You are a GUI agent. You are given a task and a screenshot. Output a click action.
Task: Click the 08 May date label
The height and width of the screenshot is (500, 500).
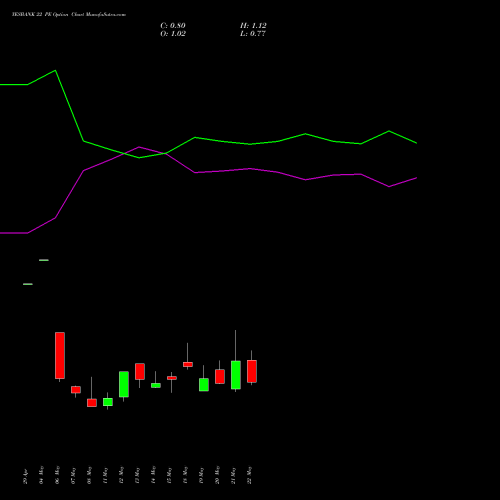90,475
